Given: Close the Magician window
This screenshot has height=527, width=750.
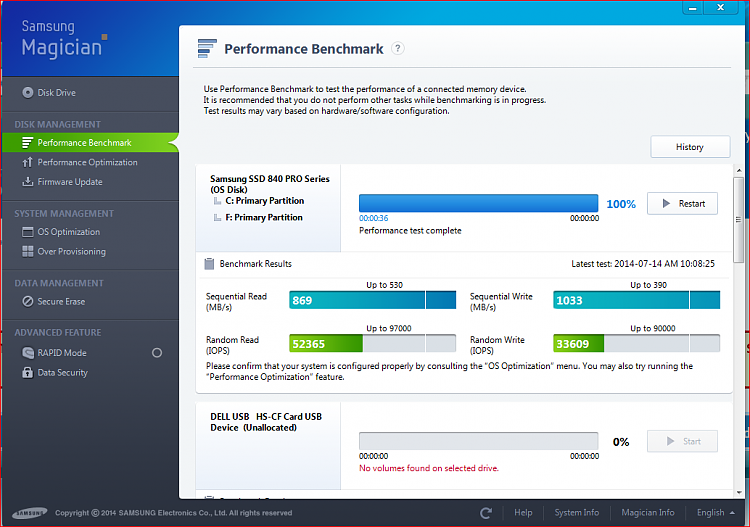Looking at the screenshot, I should coord(721,8).
